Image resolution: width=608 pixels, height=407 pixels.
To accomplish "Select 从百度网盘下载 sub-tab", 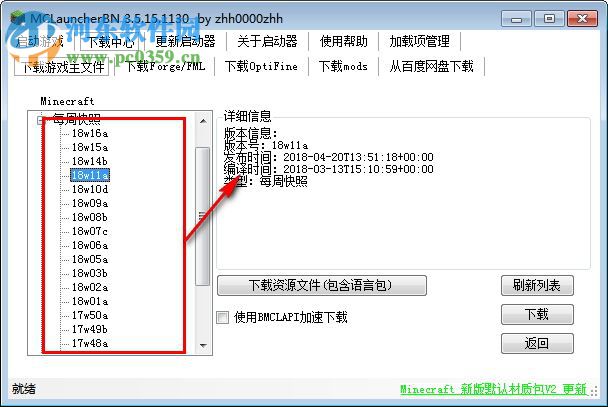I will pos(432,67).
